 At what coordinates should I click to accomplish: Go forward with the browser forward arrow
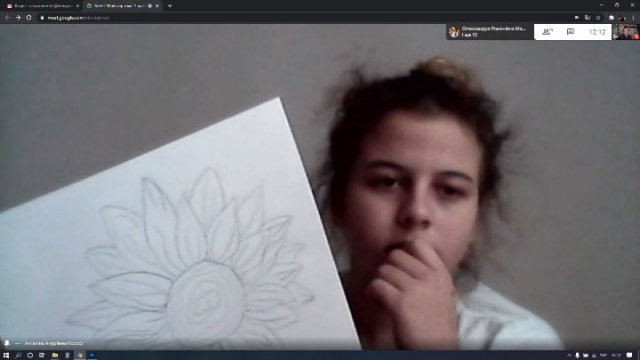18,18
